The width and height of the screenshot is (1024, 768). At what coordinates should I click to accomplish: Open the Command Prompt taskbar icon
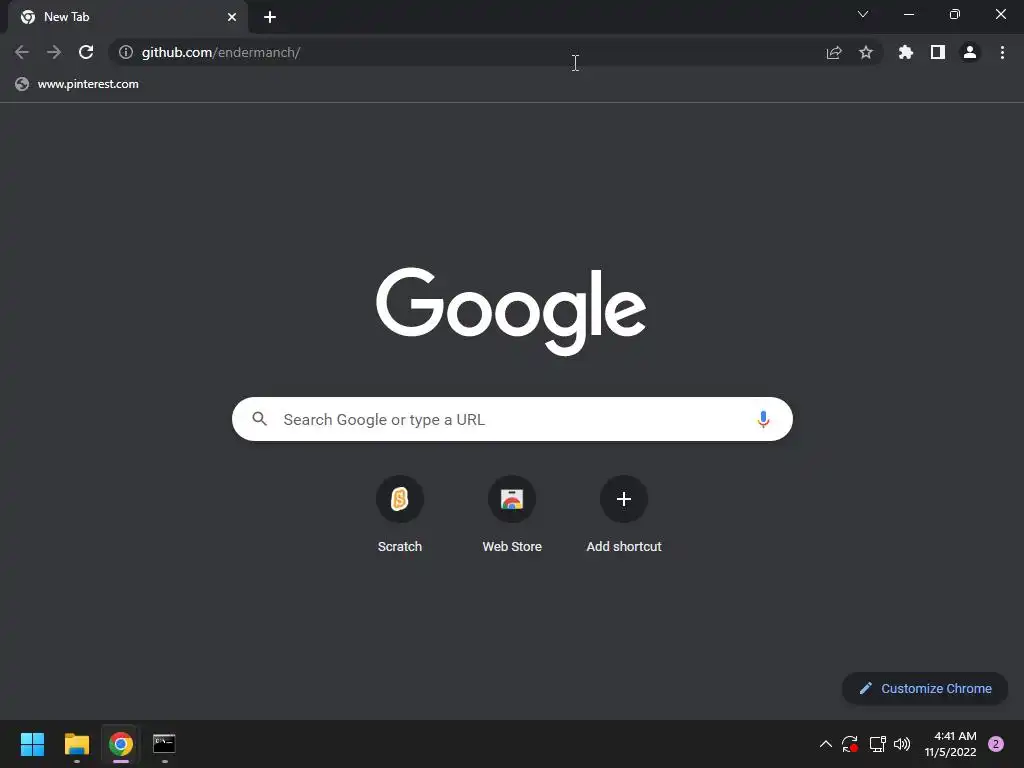click(164, 744)
